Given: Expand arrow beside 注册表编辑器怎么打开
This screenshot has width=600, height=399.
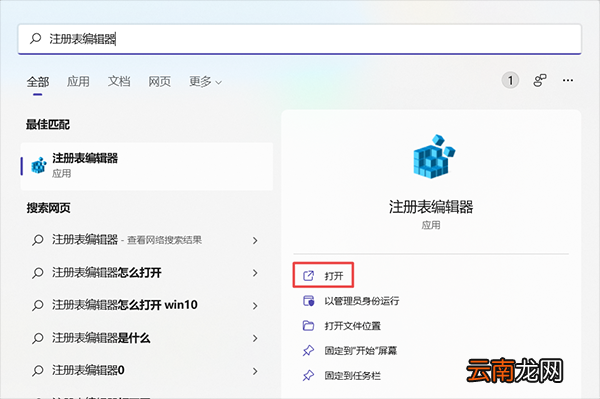Looking at the screenshot, I should tap(255, 273).
